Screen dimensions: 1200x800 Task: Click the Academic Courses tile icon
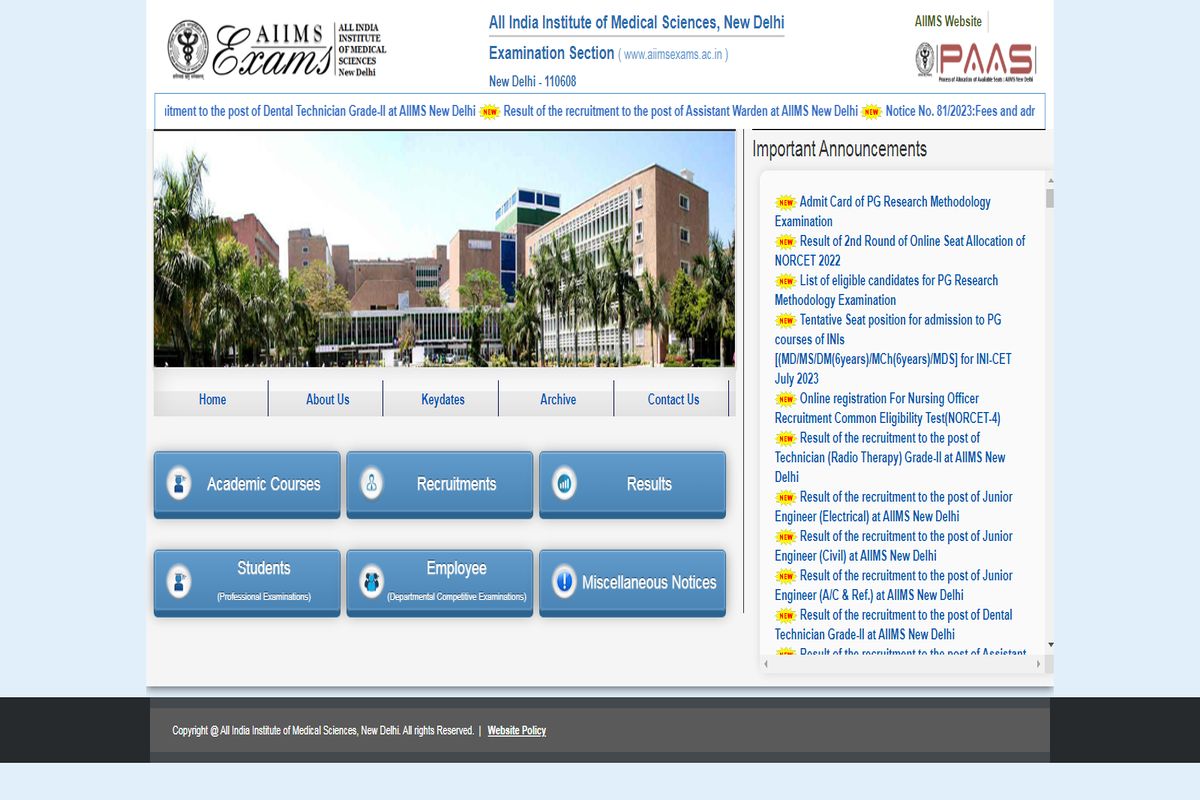point(179,484)
